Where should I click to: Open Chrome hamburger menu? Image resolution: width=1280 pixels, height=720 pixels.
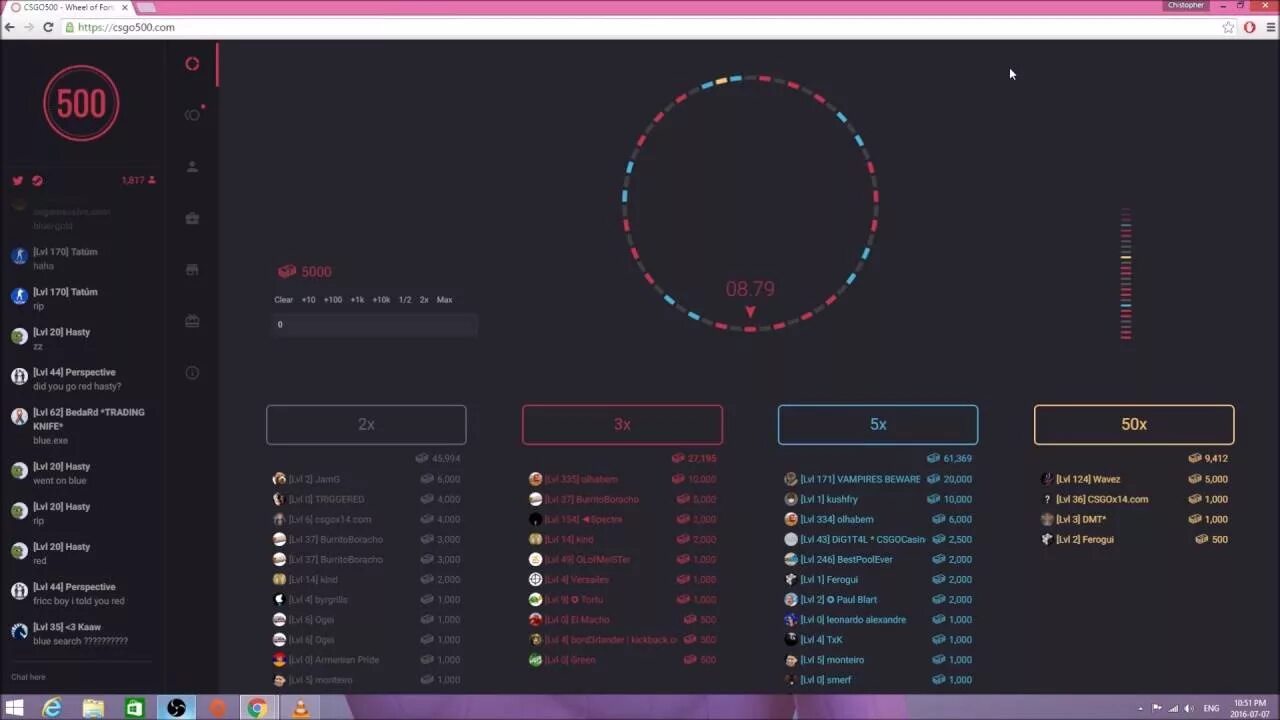1270,27
